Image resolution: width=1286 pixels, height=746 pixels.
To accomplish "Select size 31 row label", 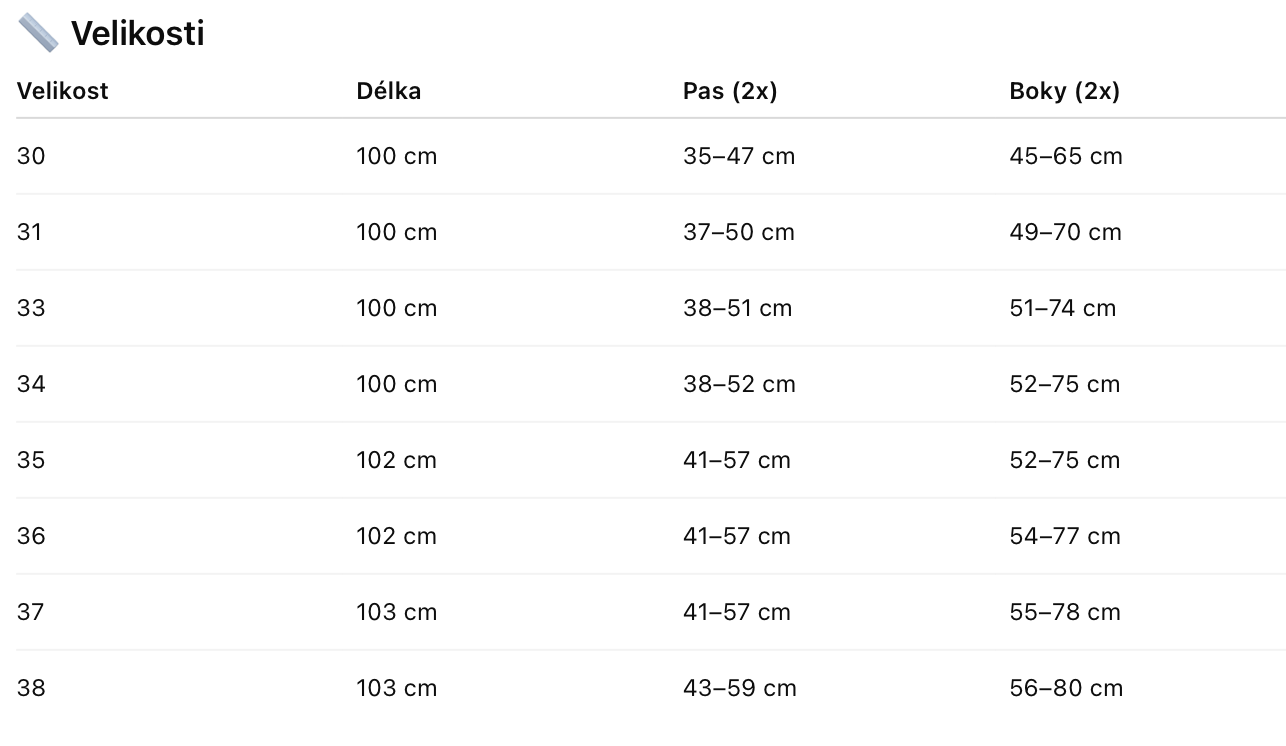I will coord(30,232).
